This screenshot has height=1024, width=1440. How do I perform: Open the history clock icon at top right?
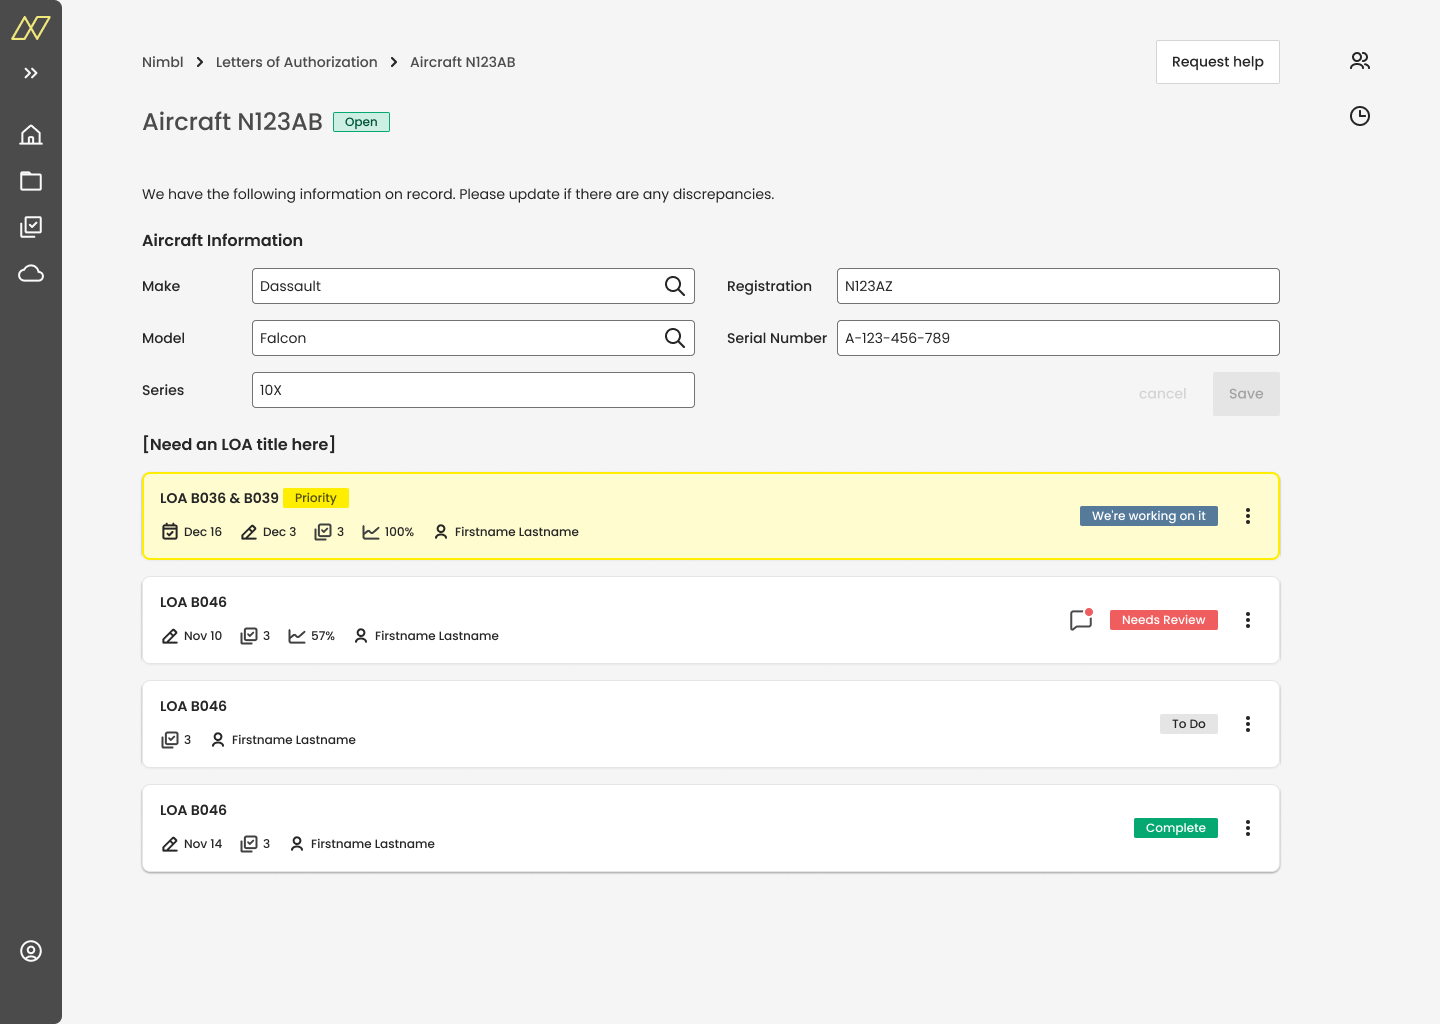(1360, 116)
